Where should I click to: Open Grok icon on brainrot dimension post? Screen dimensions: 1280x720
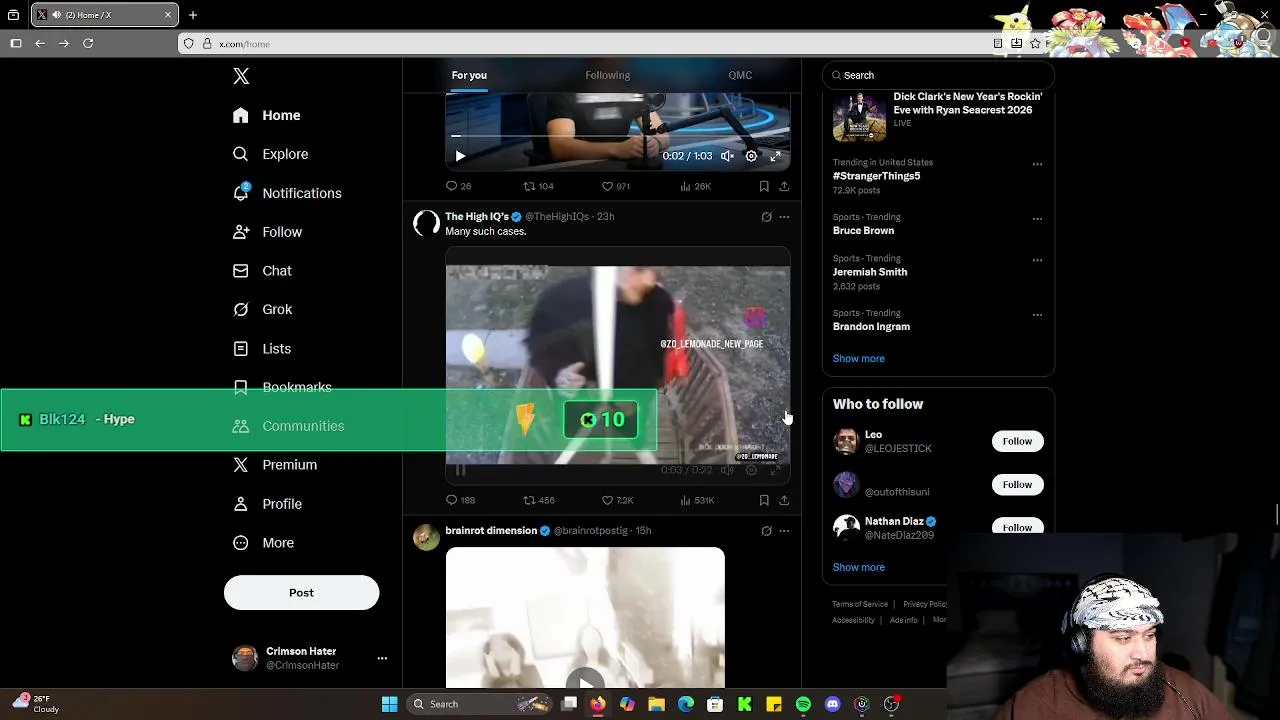(x=766, y=531)
